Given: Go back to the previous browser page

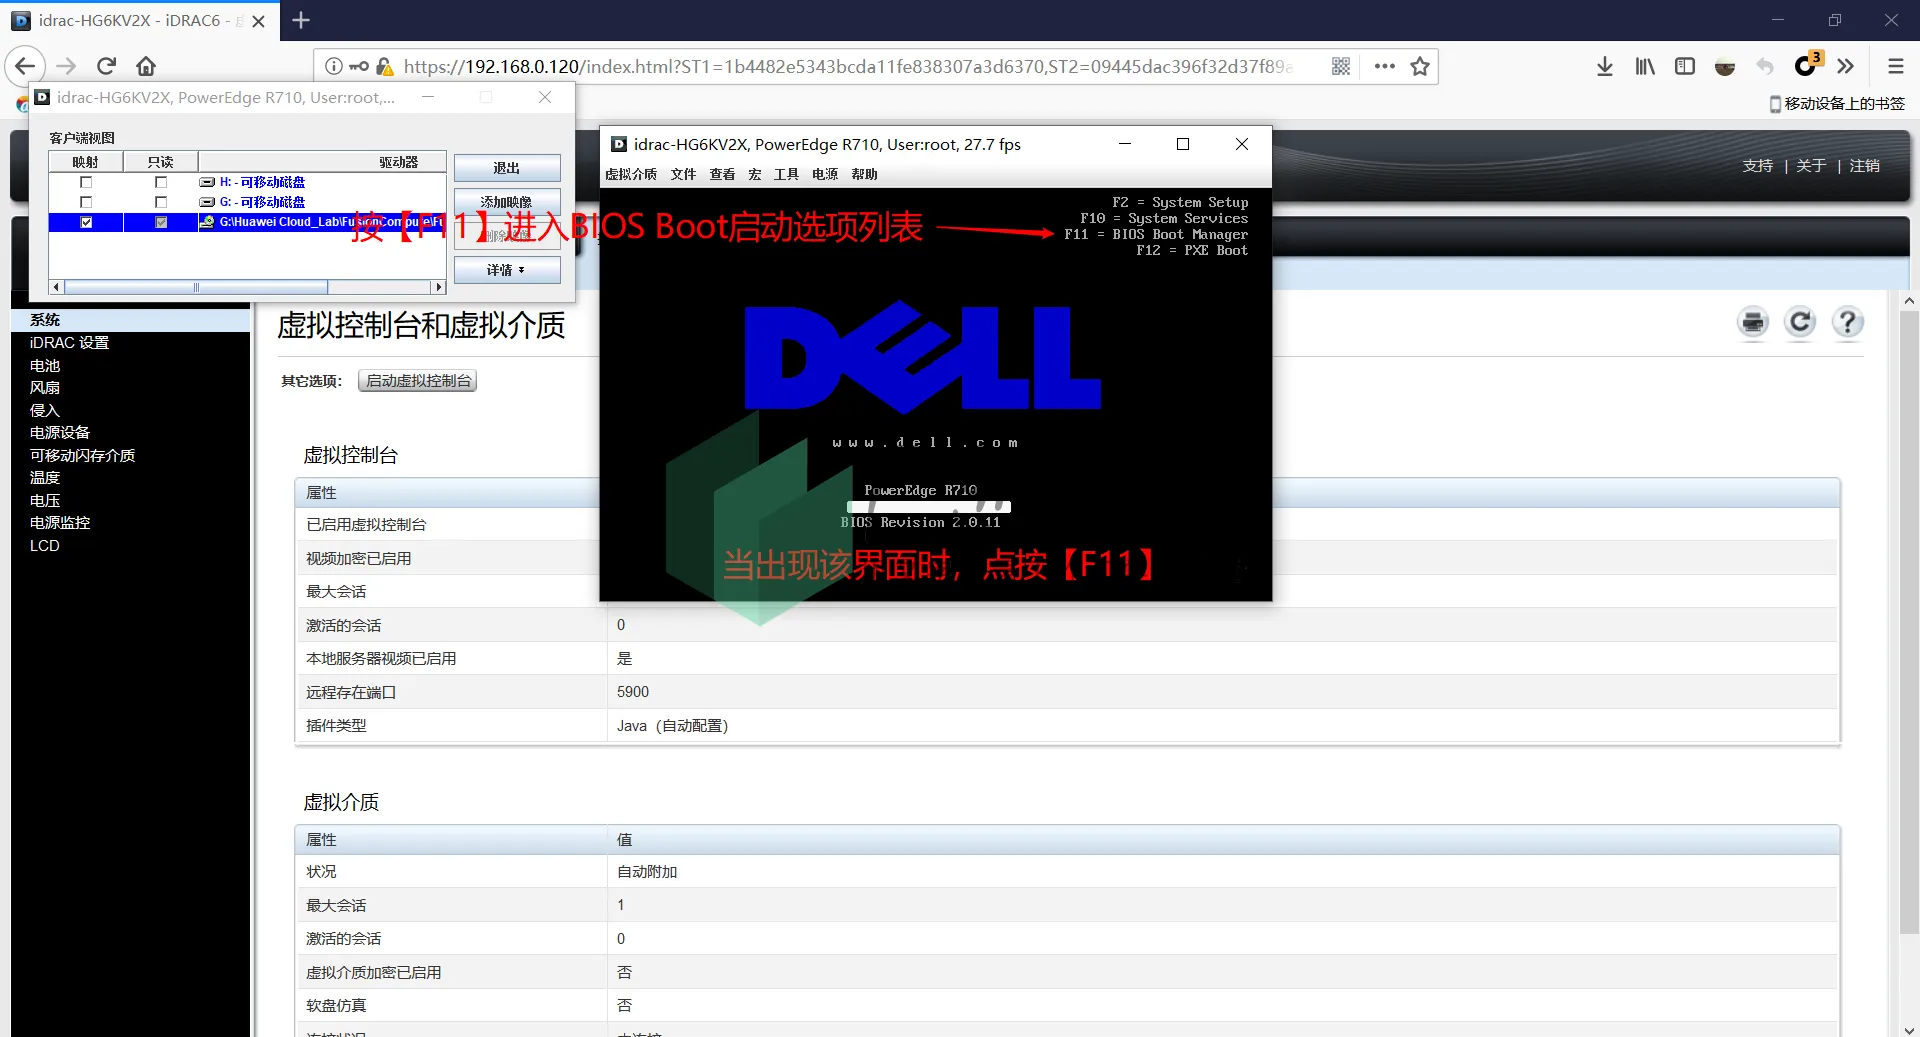Looking at the screenshot, I should coord(26,66).
